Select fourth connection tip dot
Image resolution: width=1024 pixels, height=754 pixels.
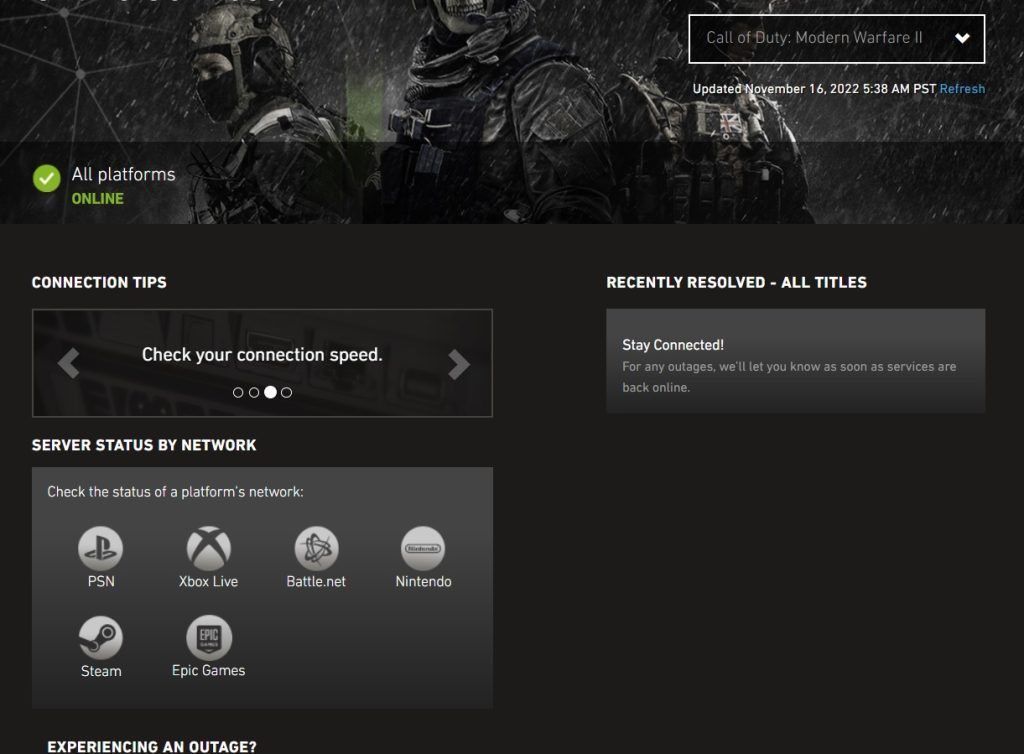point(286,392)
